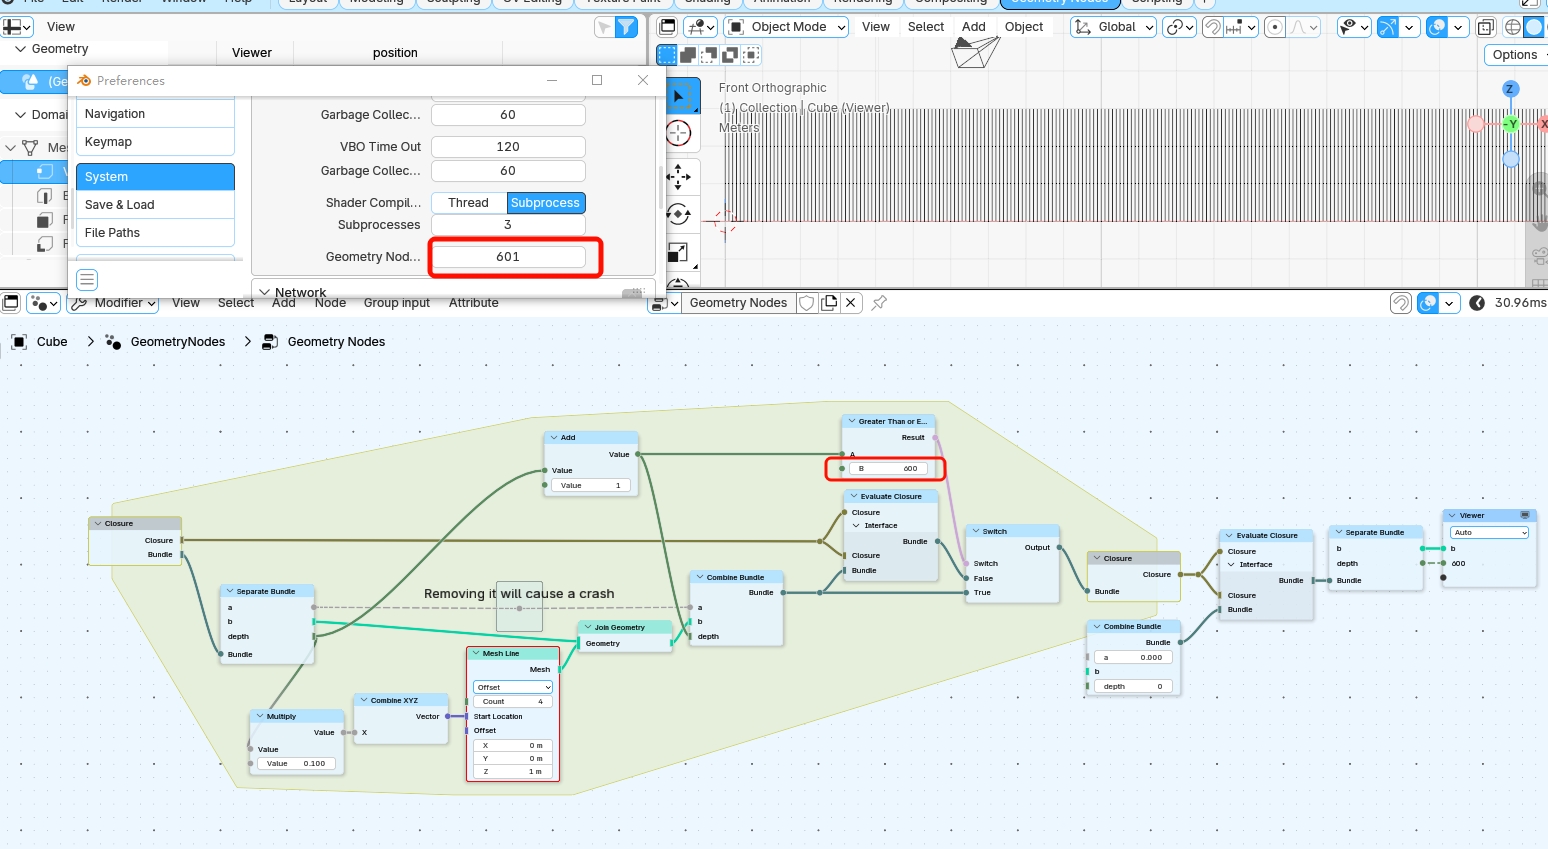Toggle node editor snapping magnet icon
The image size is (1548, 849).
pos(1402,303)
